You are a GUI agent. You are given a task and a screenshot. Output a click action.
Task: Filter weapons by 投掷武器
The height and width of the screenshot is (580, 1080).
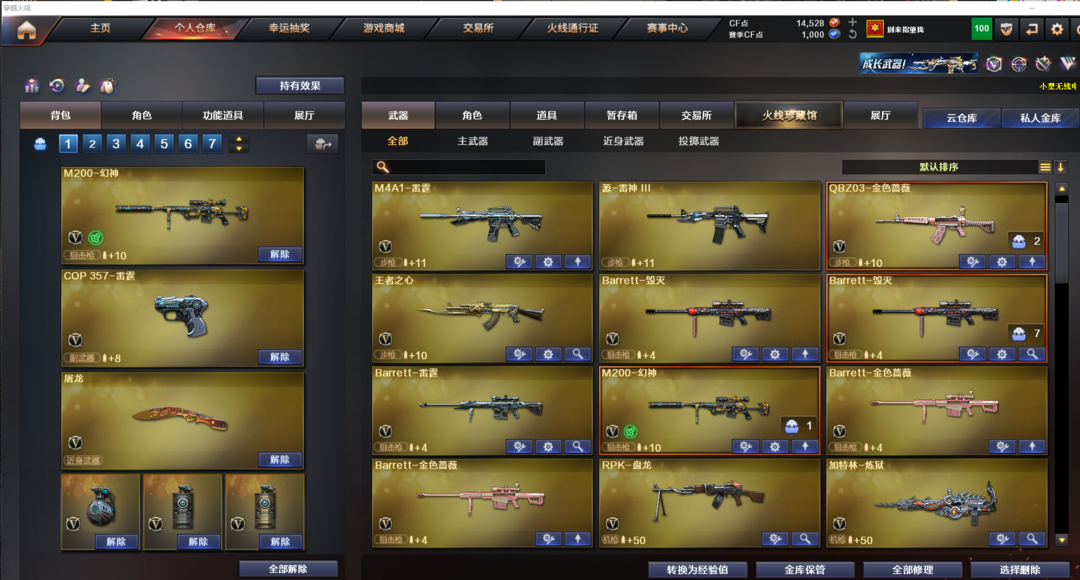(x=698, y=141)
